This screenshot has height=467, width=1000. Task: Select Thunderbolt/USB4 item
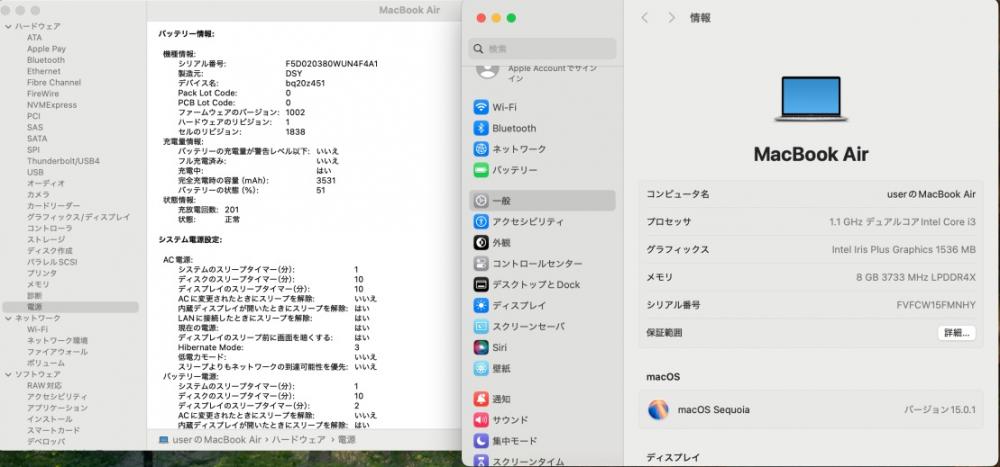point(63,161)
